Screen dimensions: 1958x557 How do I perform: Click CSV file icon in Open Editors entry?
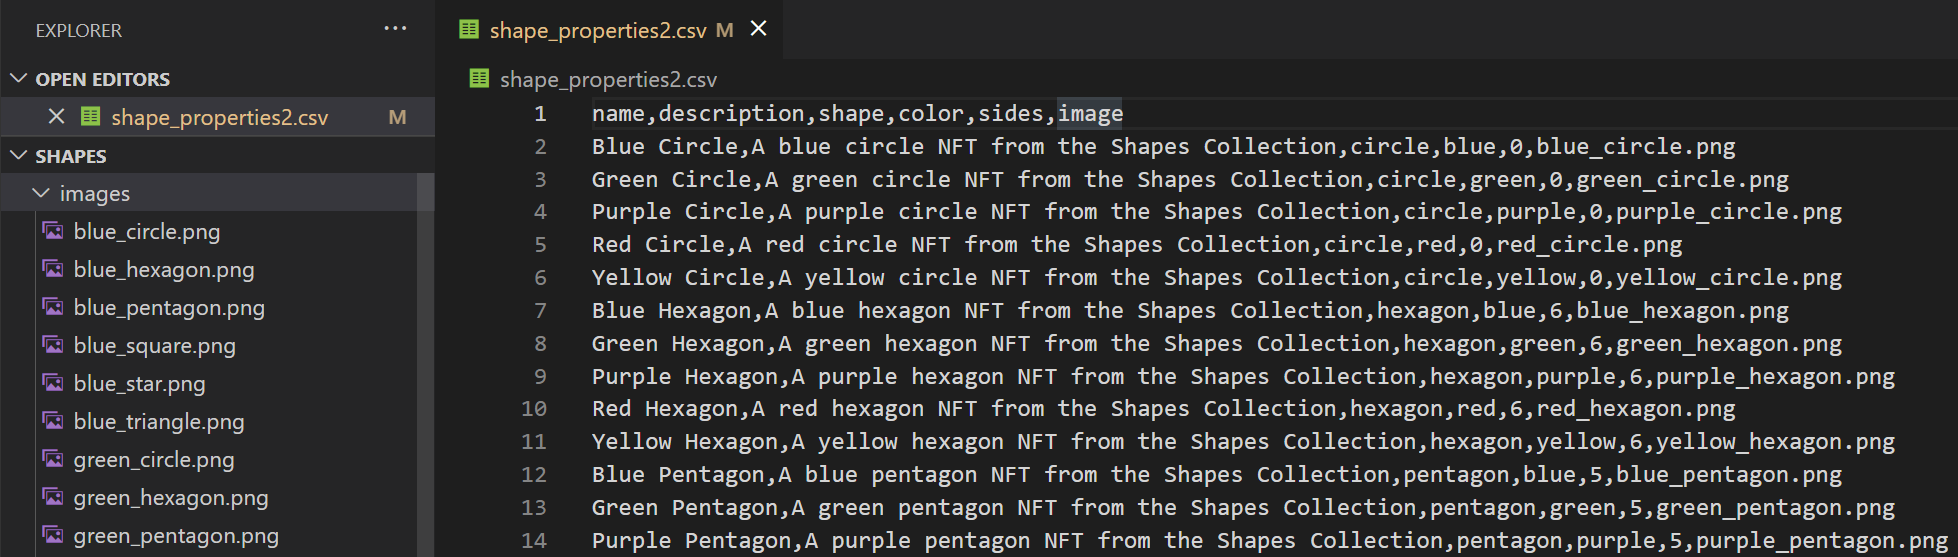(x=91, y=117)
